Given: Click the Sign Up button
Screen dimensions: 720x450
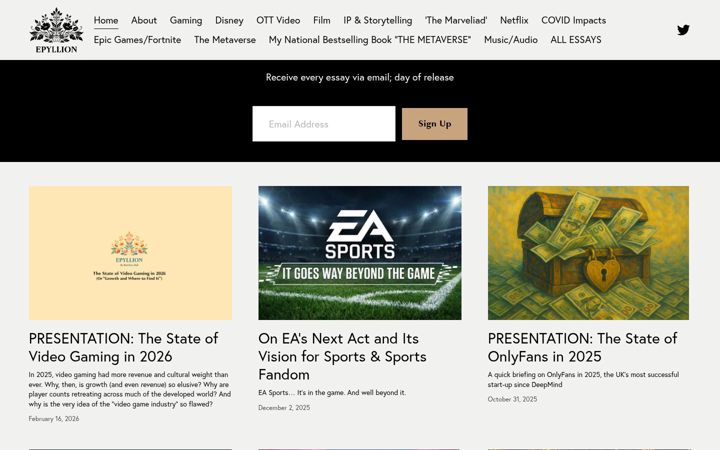Looking at the screenshot, I should pyautogui.click(x=435, y=124).
